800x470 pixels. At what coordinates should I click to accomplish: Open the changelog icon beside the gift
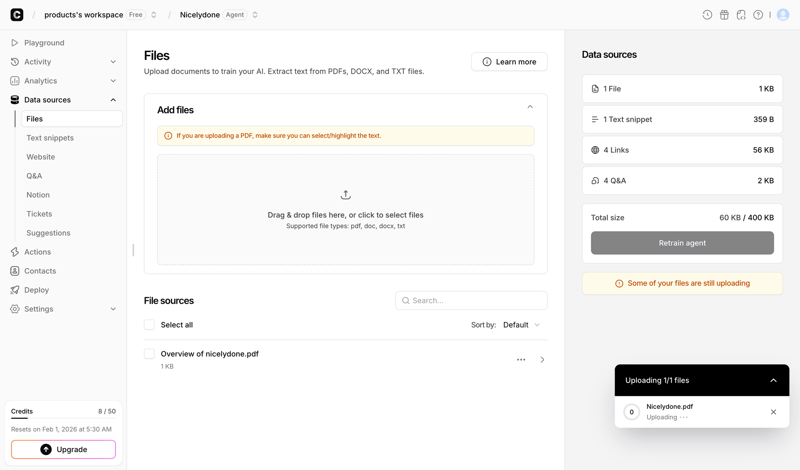point(741,15)
